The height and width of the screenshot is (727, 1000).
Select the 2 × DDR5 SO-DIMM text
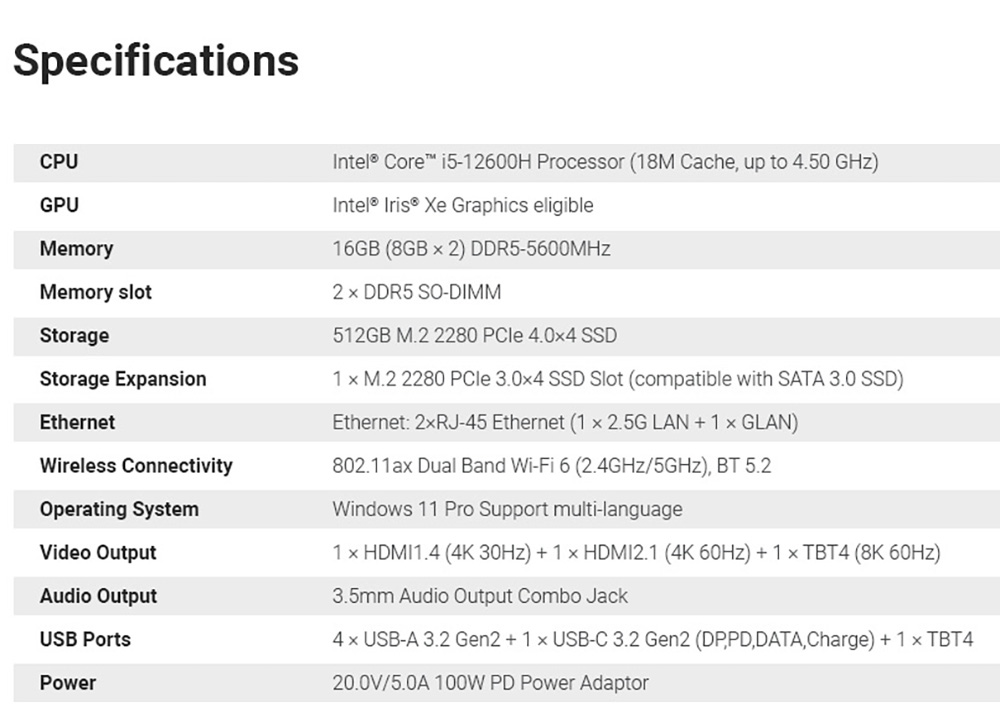[x=417, y=292]
